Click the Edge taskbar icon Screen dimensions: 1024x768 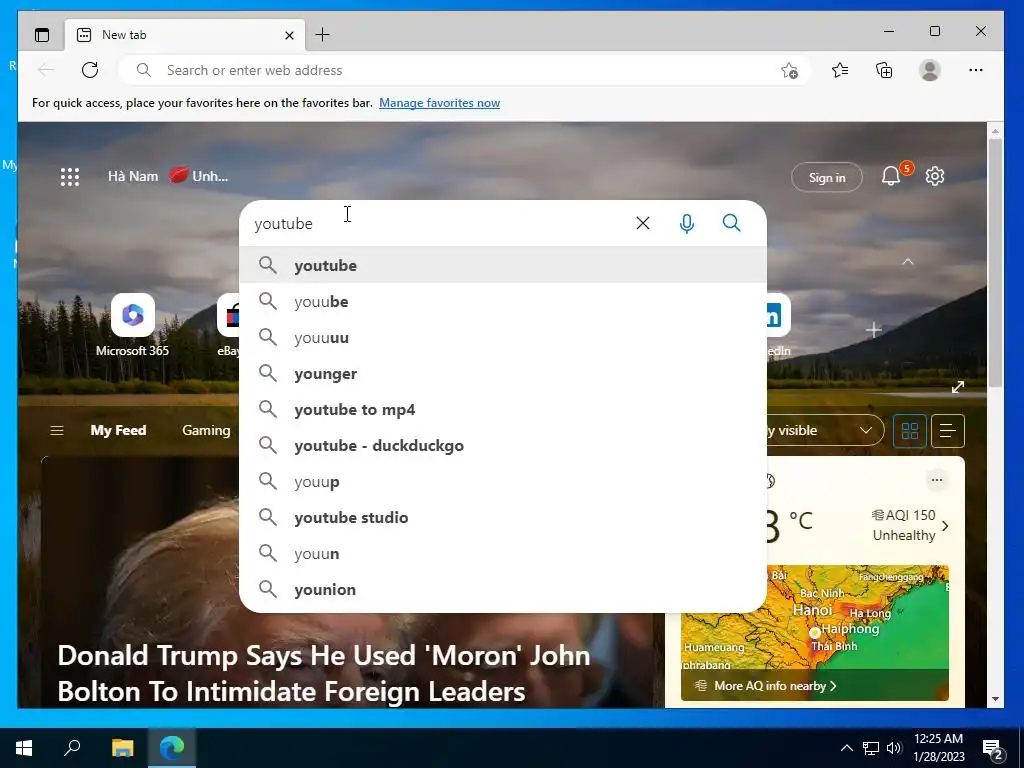click(172, 748)
